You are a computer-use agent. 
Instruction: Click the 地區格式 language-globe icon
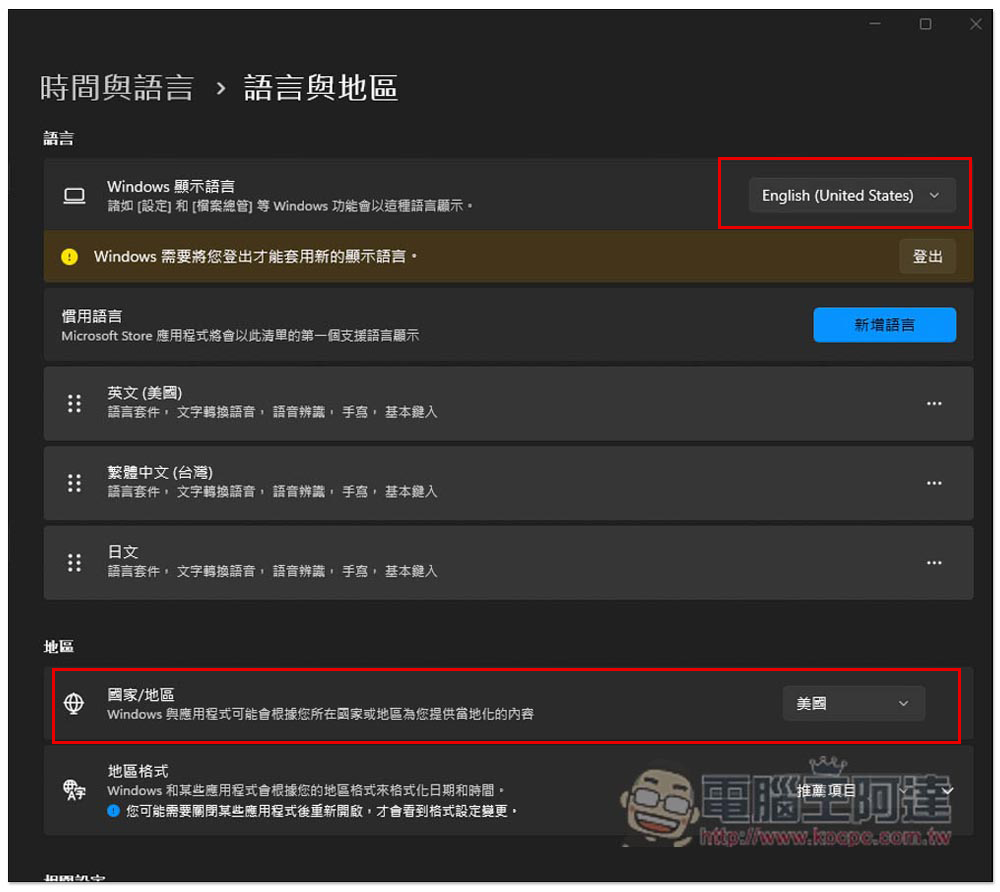pos(74,790)
